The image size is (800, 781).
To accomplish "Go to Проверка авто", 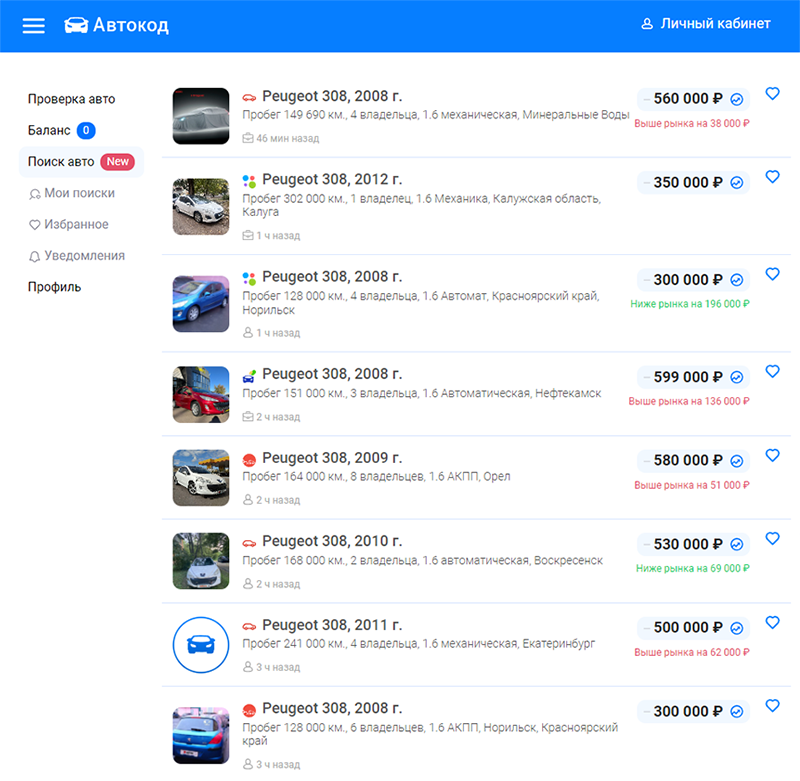I will (71, 99).
